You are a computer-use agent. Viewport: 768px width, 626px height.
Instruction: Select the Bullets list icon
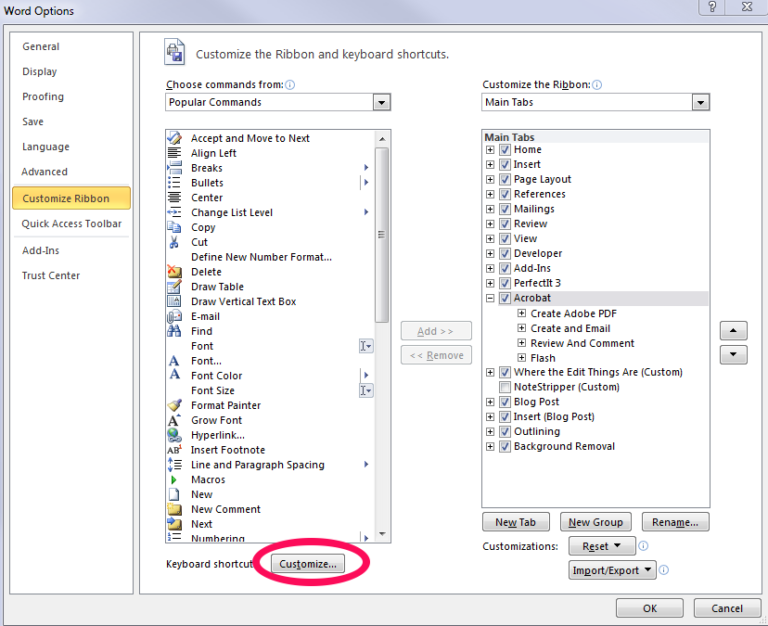click(174, 183)
